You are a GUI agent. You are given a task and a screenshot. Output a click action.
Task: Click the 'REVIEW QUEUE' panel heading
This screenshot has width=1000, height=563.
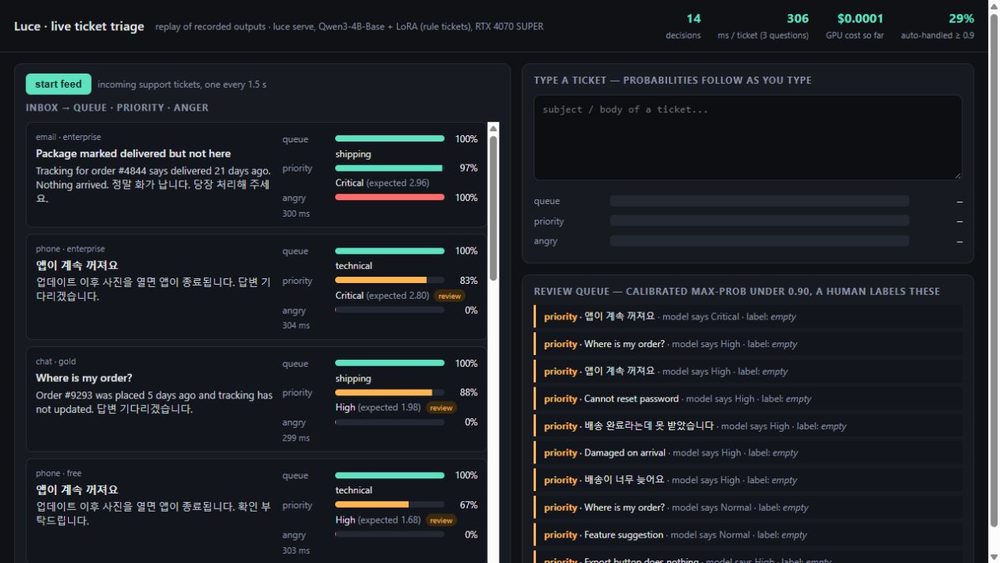[x=737, y=291]
